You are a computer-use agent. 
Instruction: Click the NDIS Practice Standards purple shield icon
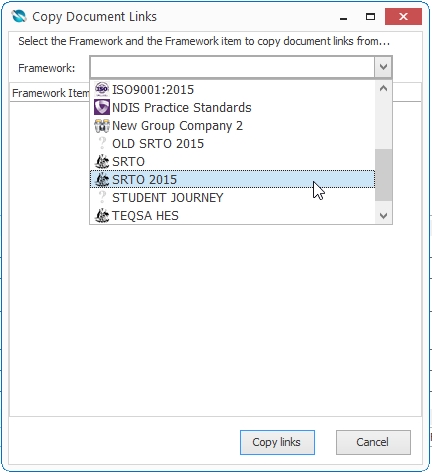click(x=102, y=107)
